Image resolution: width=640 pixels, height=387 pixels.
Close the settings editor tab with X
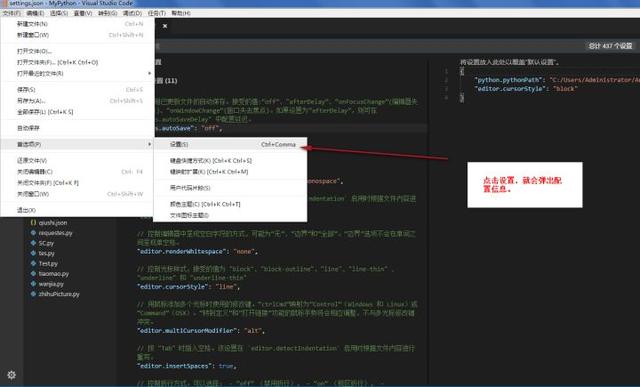tap(165, 26)
